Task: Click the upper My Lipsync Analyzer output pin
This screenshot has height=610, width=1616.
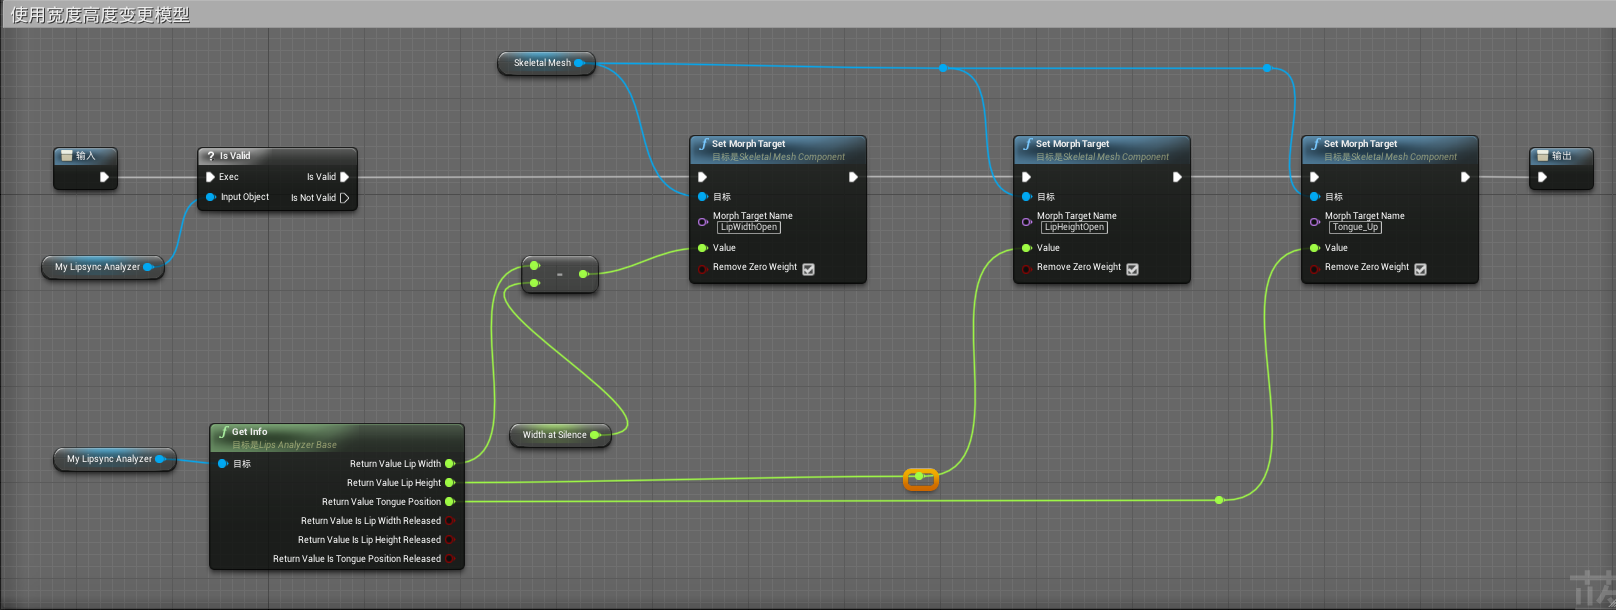Action: pyautogui.click(x=148, y=267)
